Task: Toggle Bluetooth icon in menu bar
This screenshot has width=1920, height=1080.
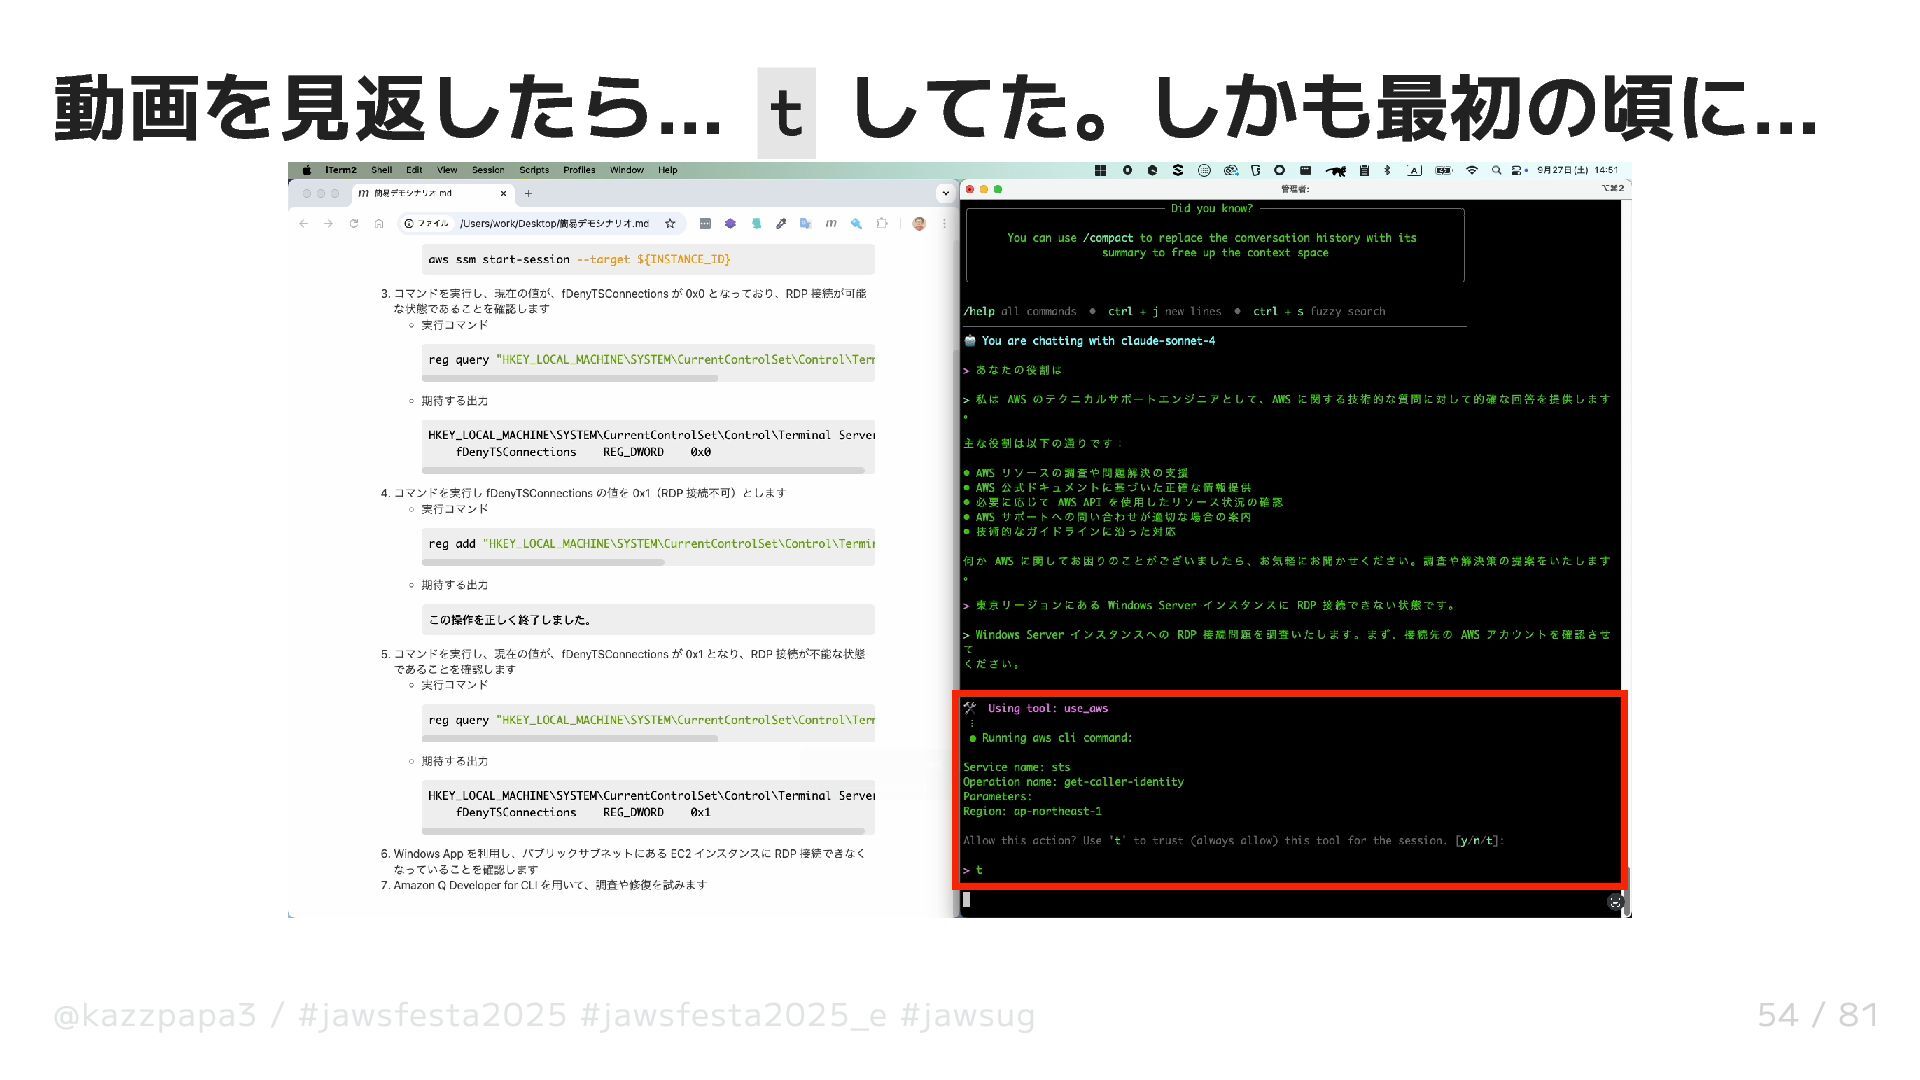Action: (1387, 171)
